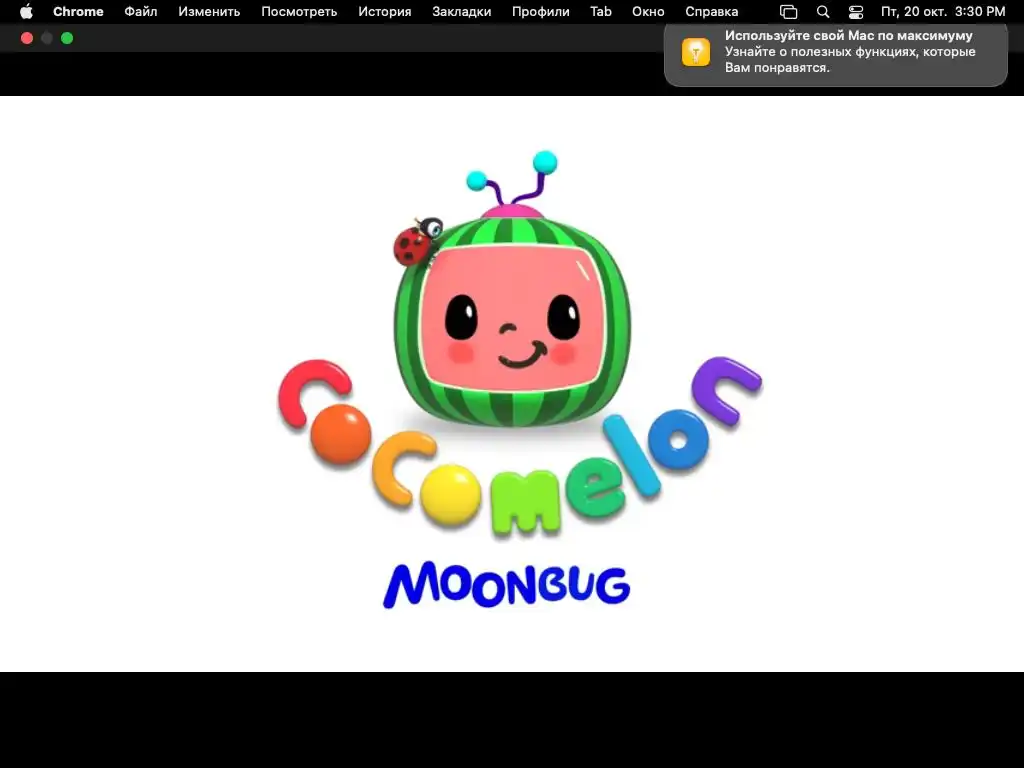Open the Изменить menu
The height and width of the screenshot is (768, 1024).
(x=209, y=12)
